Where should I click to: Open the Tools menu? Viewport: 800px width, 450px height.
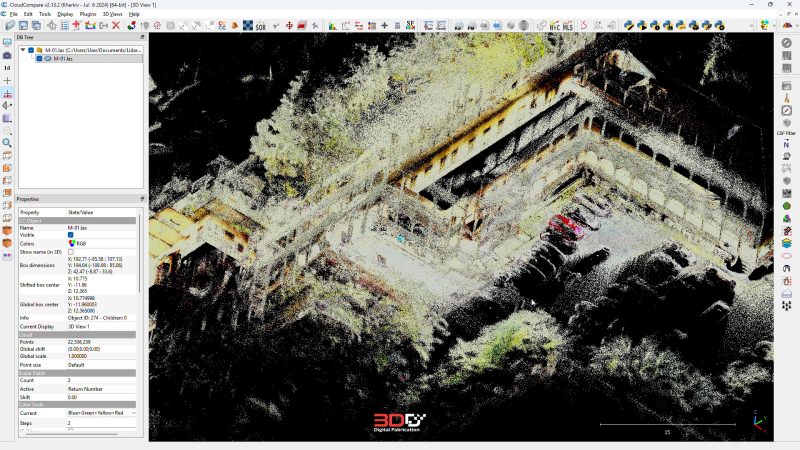coord(45,14)
